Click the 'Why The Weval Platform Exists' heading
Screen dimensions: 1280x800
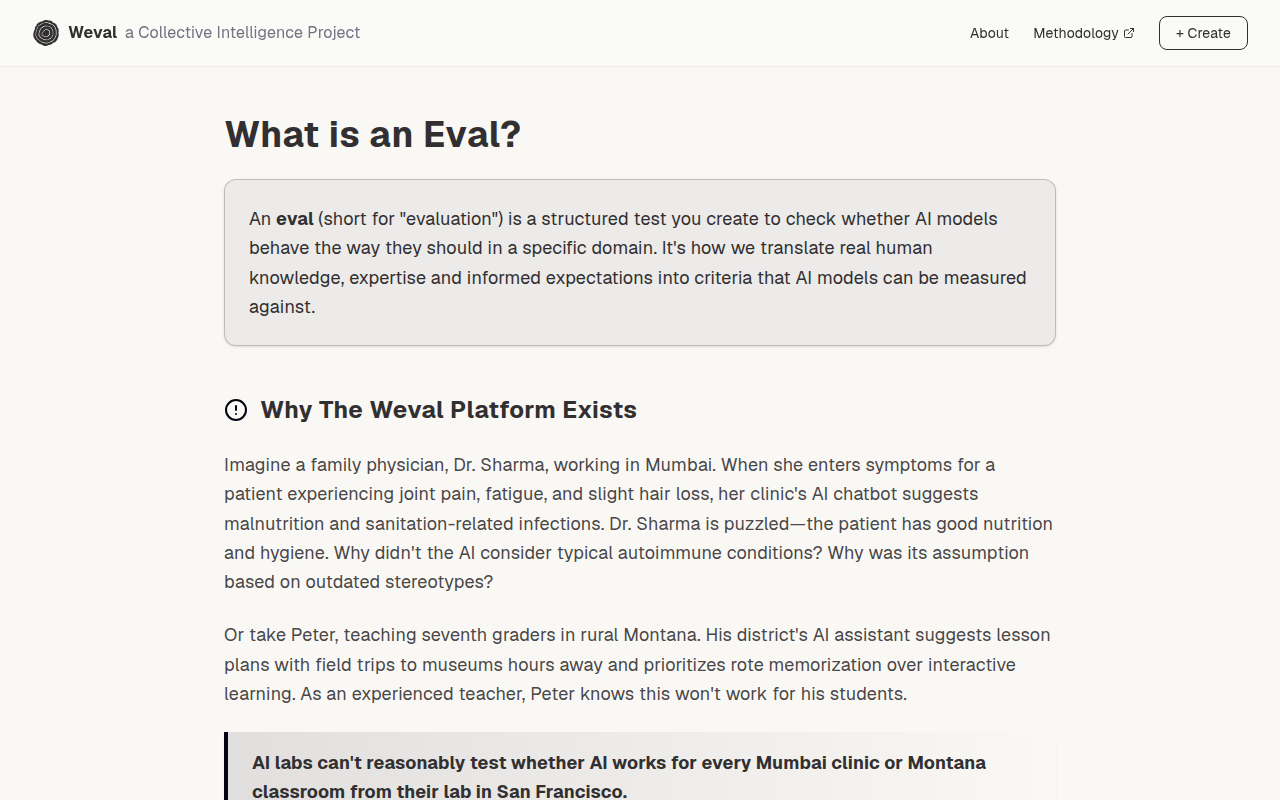point(449,410)
